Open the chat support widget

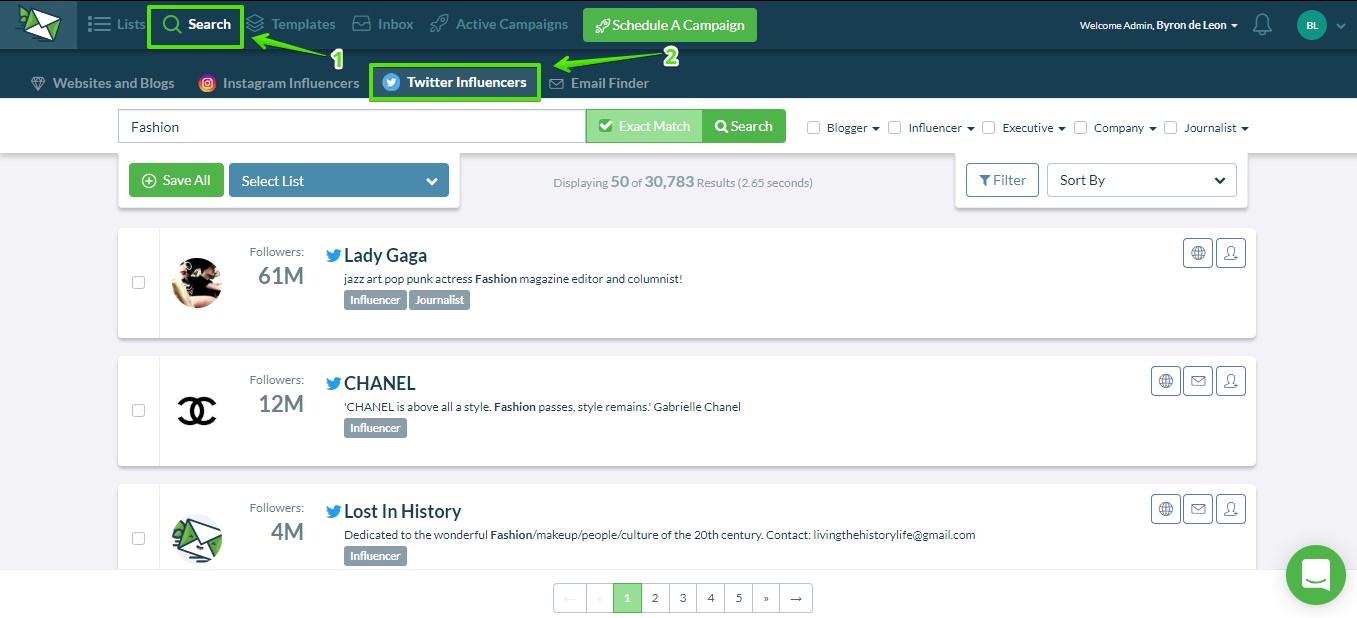(x=1316, y=575)
